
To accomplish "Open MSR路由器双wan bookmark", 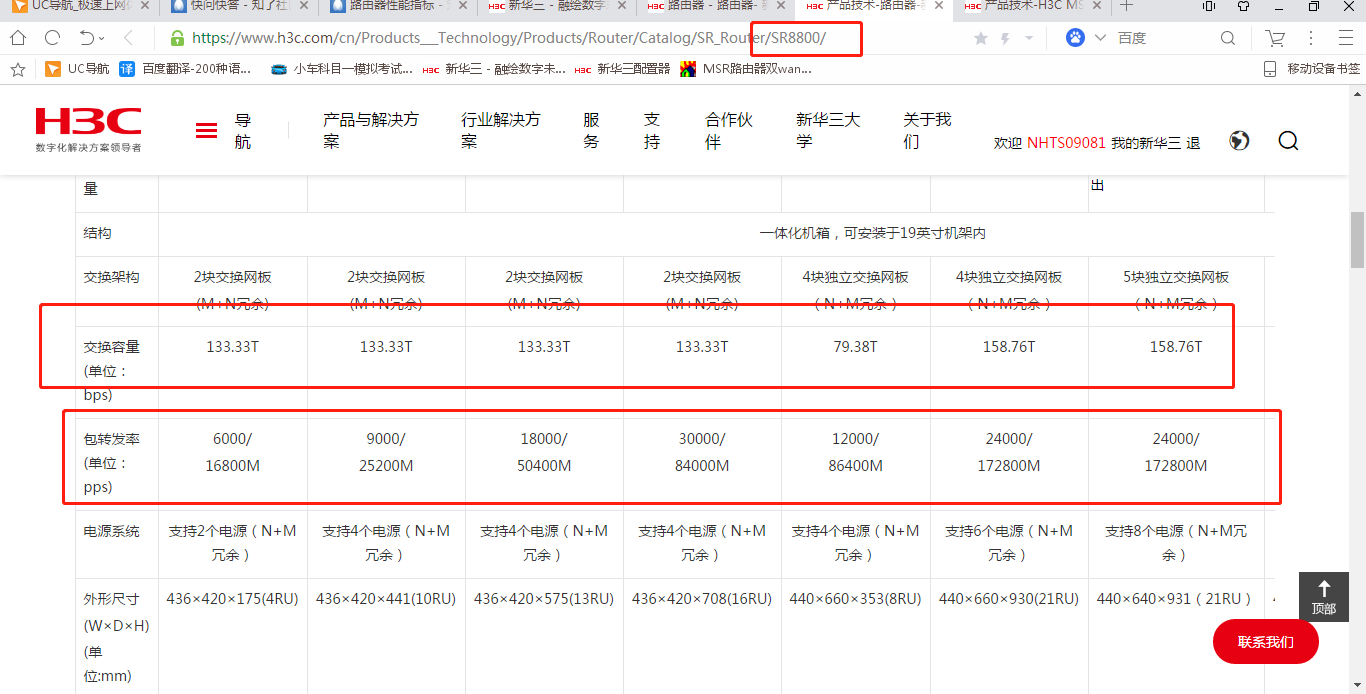I will pos(745,69).
